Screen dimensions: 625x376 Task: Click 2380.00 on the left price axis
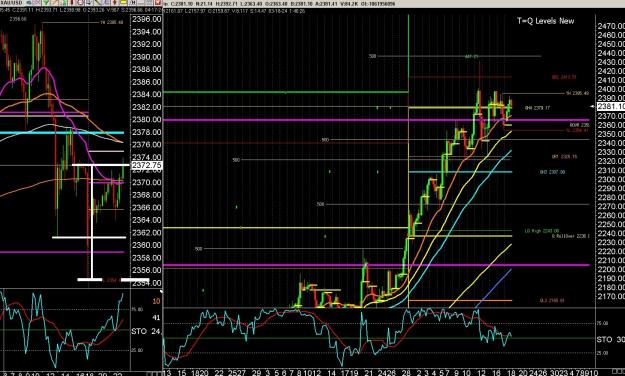147,120
